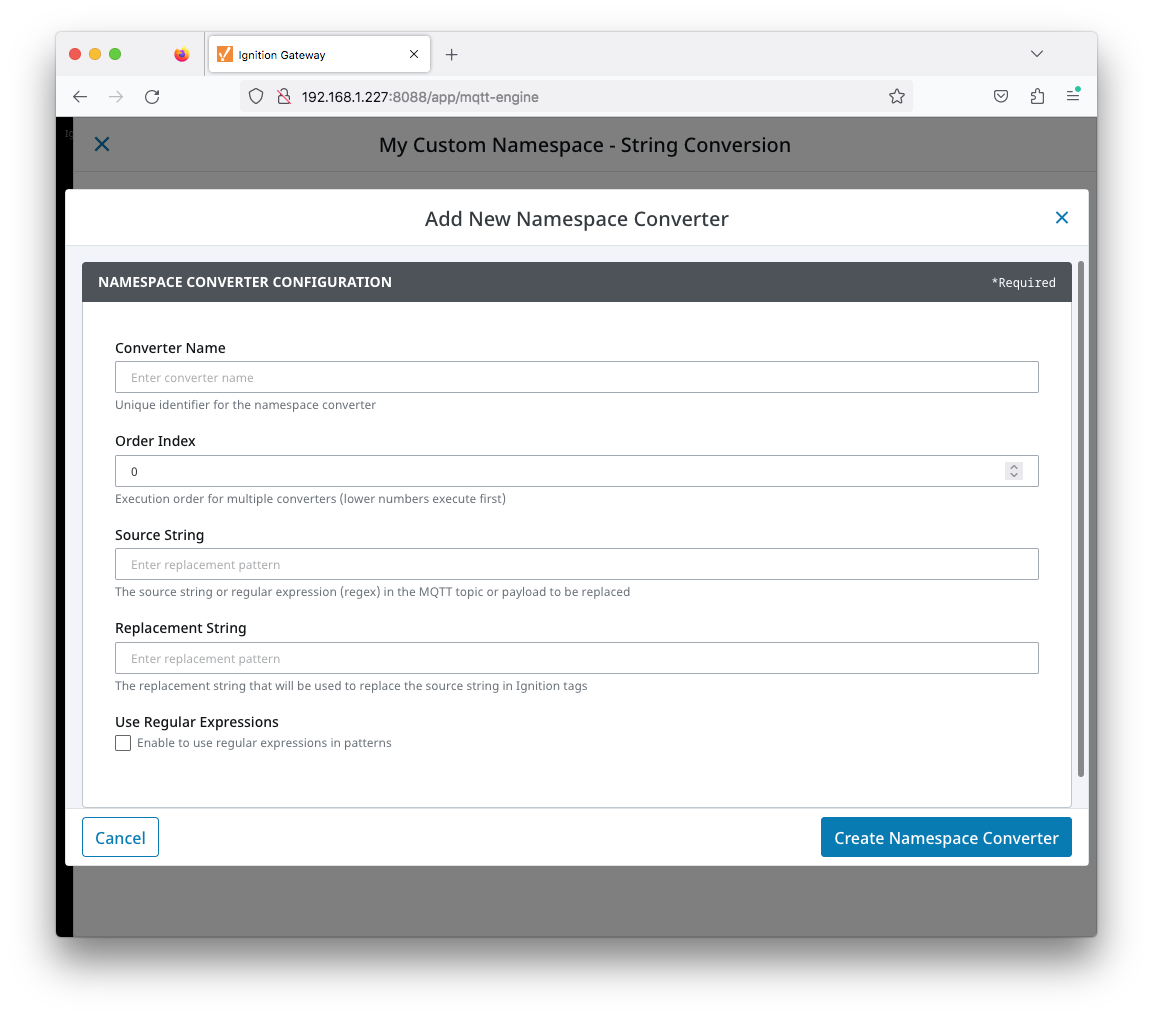Go back to the previous page
The image size is (1153, 1017).
click(x=79, y=96)
